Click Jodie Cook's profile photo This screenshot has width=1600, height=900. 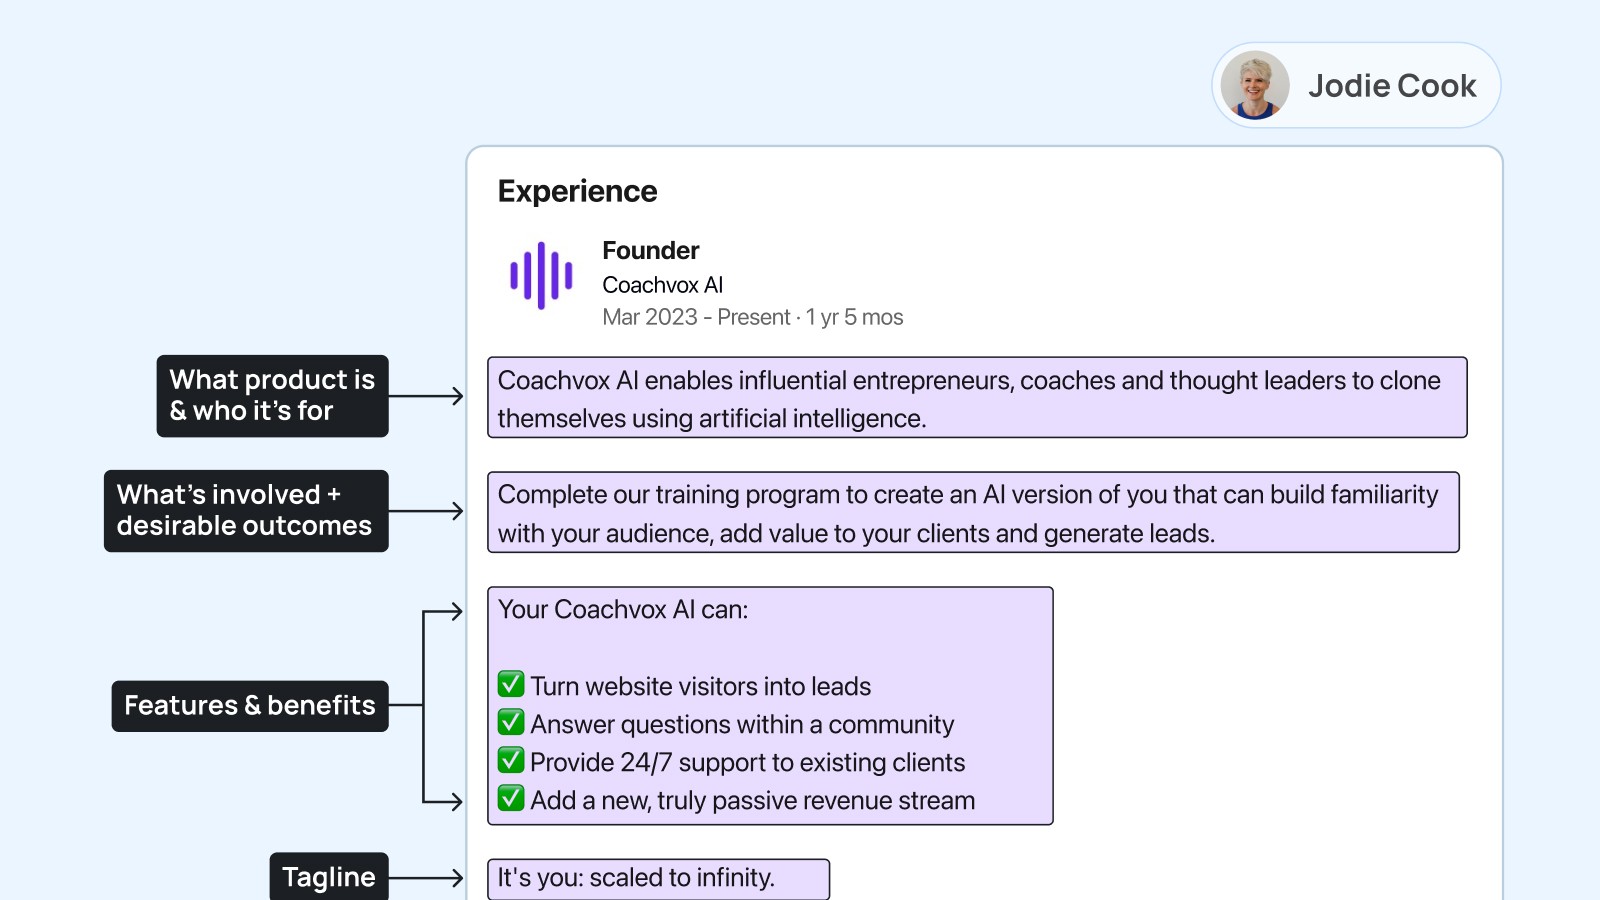coord(1255,85)
